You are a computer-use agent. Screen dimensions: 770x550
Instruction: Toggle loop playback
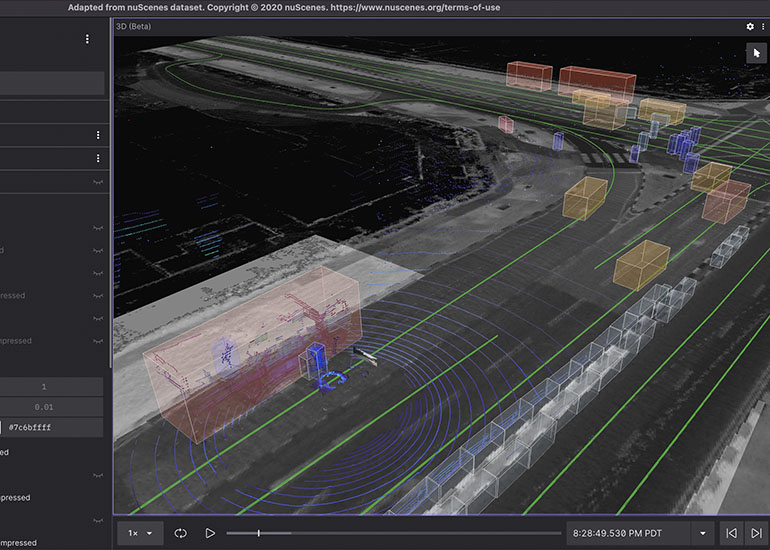coord(181,533)
